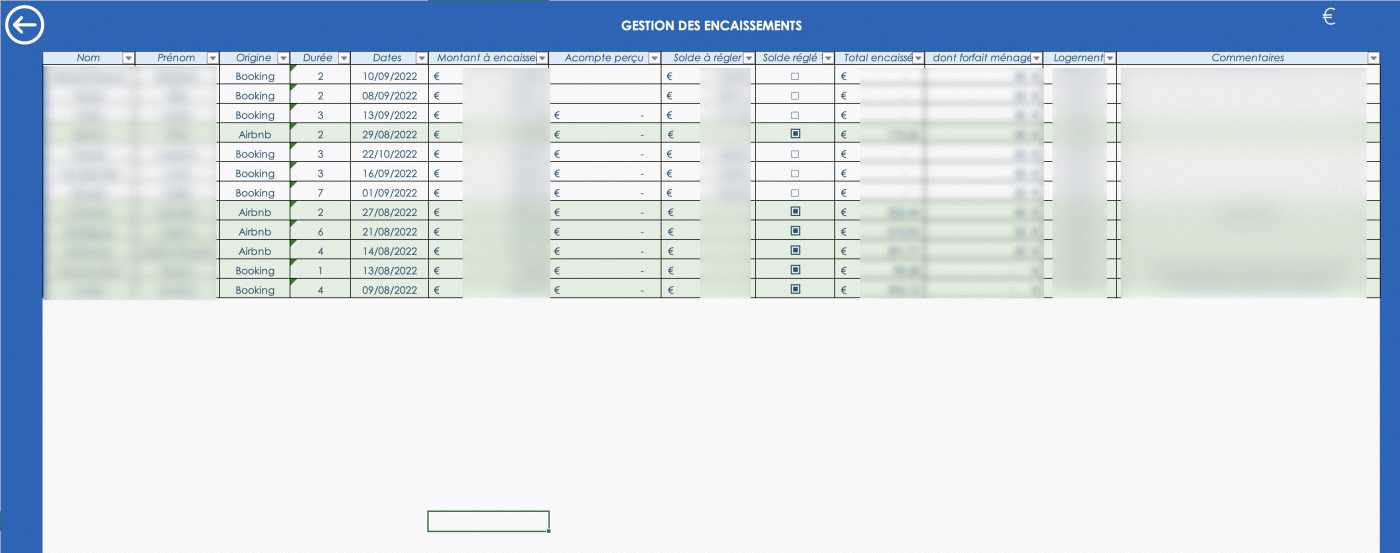Open the Nom column filter dropdown
This screenshot has width=1400, height=553.
[x=128, y=58]
